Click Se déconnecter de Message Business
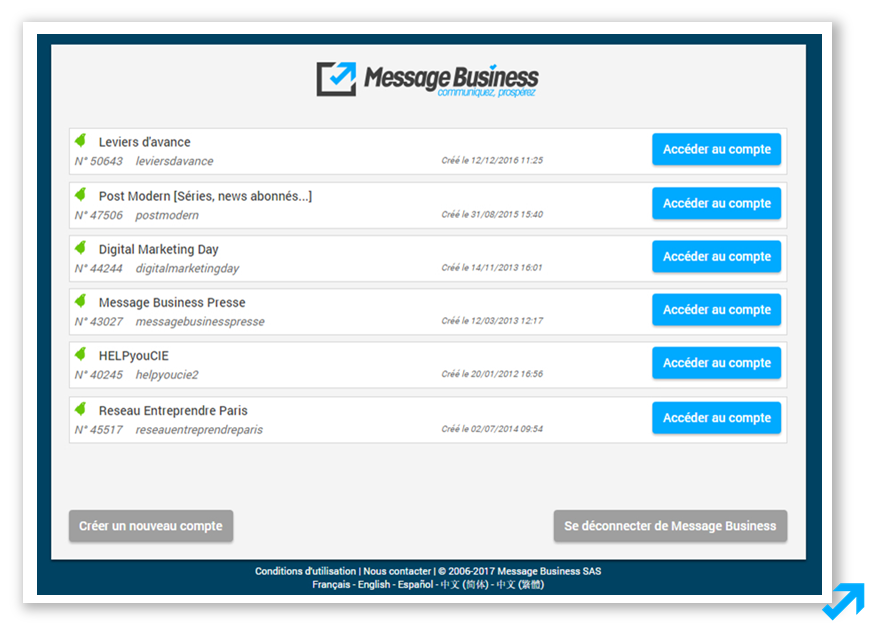 point(670,526)
